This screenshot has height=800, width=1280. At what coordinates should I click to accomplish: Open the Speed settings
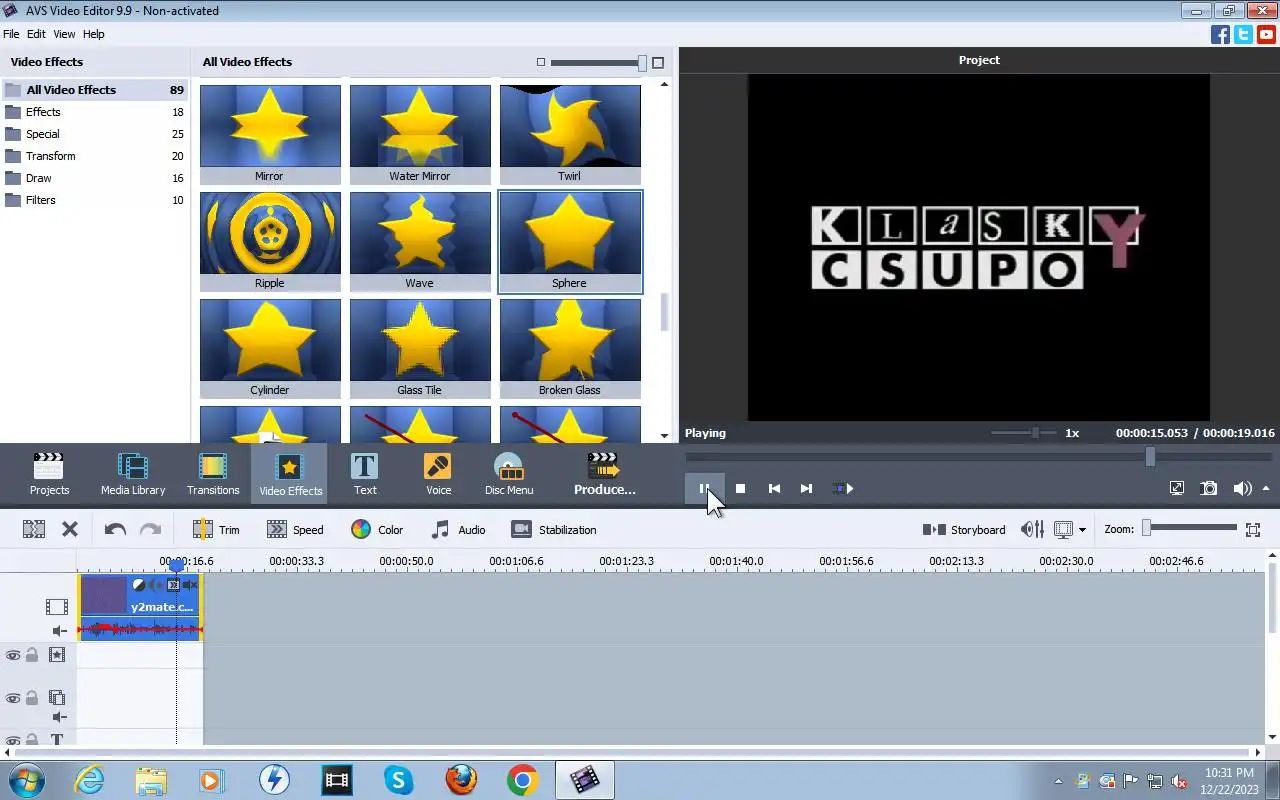(295, 530)
